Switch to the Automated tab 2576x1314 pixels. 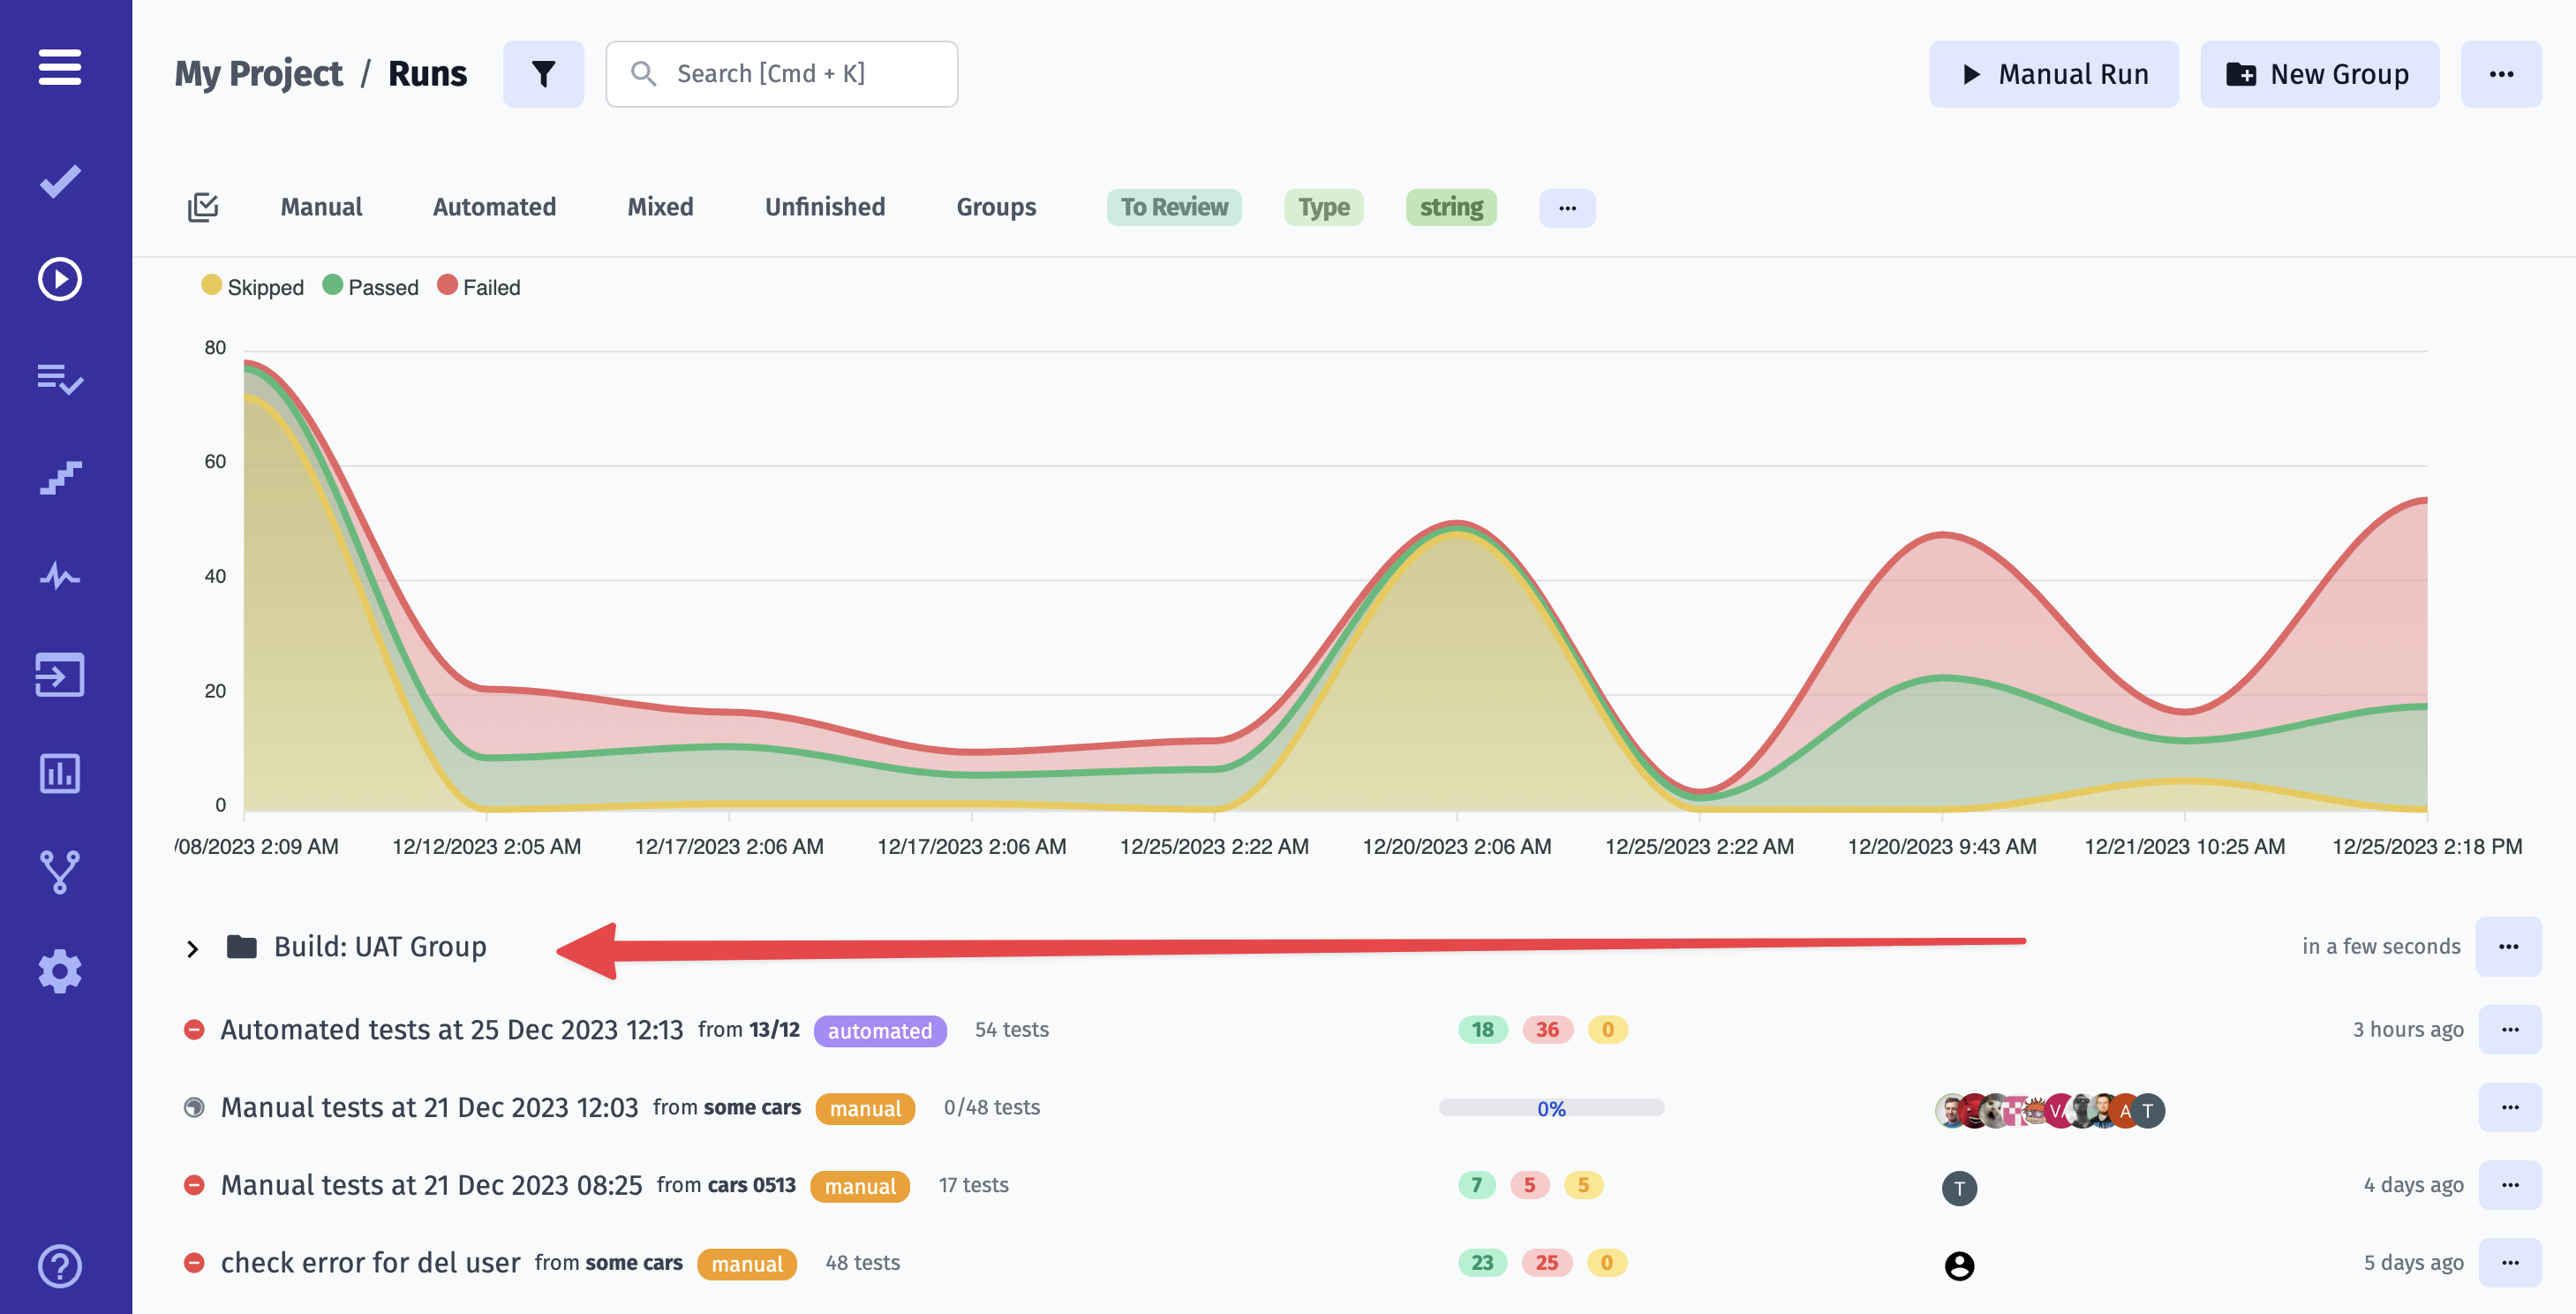point(494,207)
